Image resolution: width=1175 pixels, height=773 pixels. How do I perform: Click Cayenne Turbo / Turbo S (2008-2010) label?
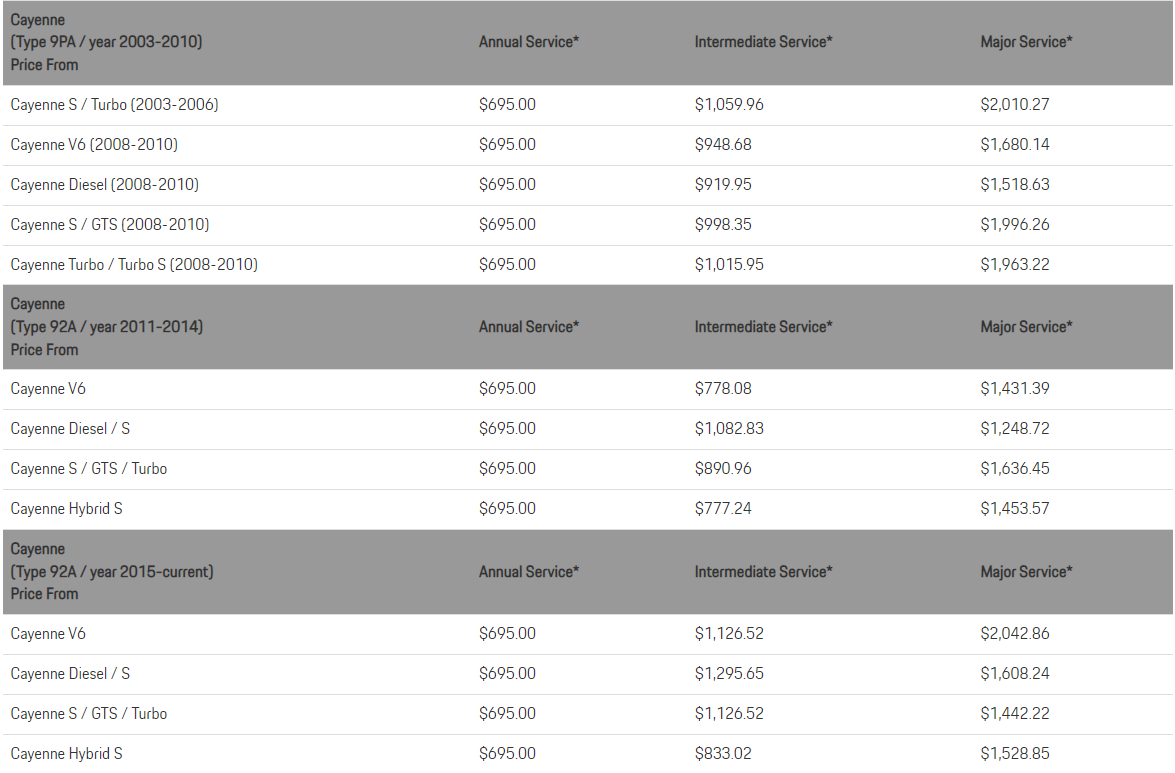pyautogui.click(x=134, y=265)
